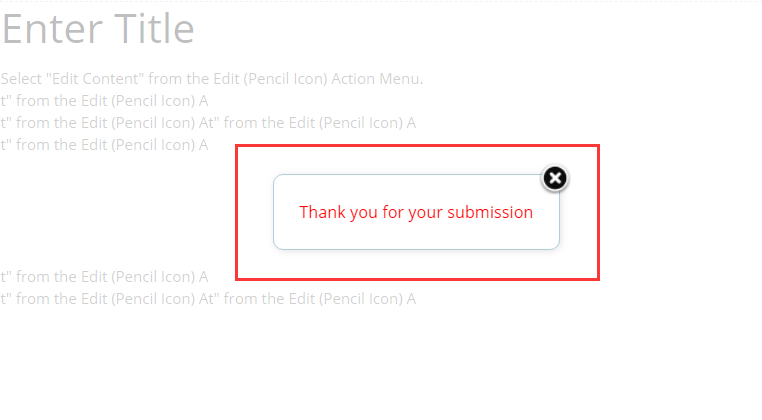Image resolution: width=762 pixels, height=420 pixels.
Task: Click the word "submission" in the popup
Action: (x=490, y=212)
